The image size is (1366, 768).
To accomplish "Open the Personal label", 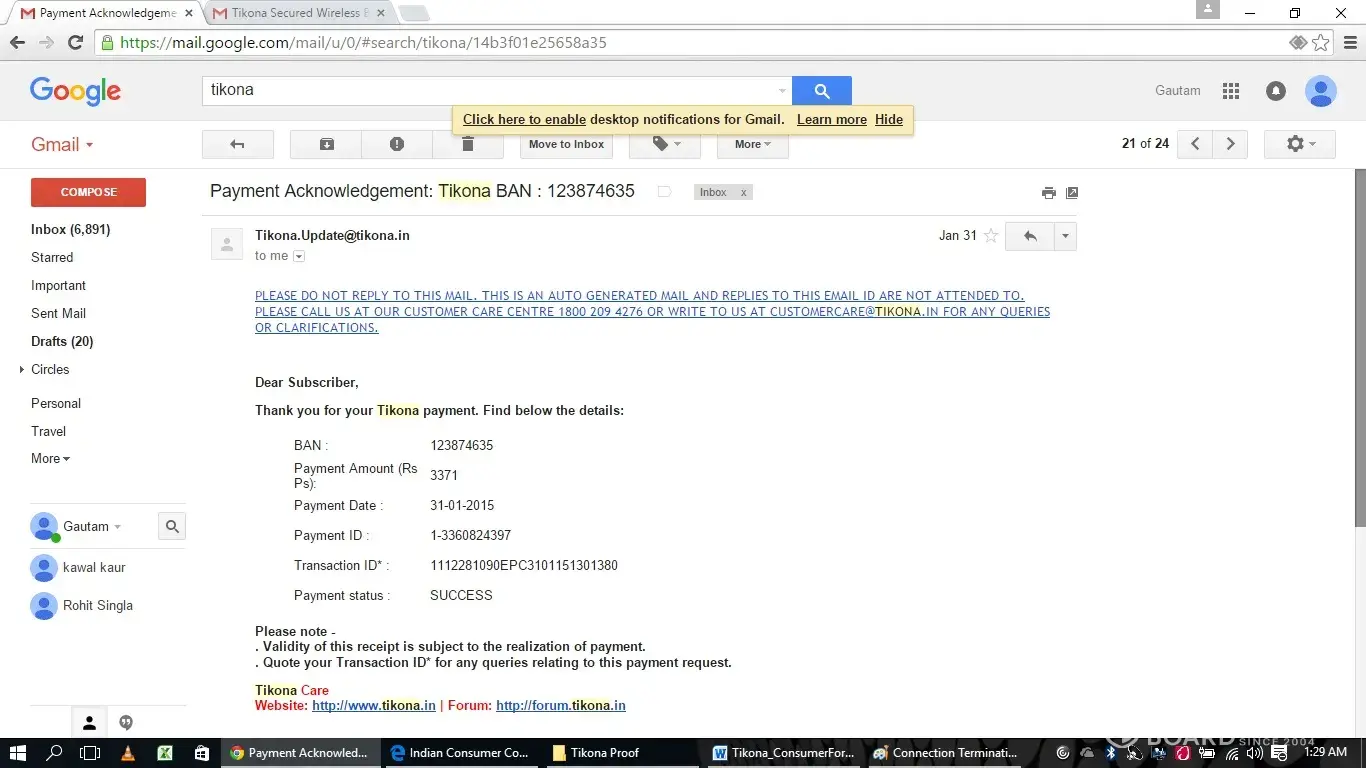I will (x=56, y=403).
